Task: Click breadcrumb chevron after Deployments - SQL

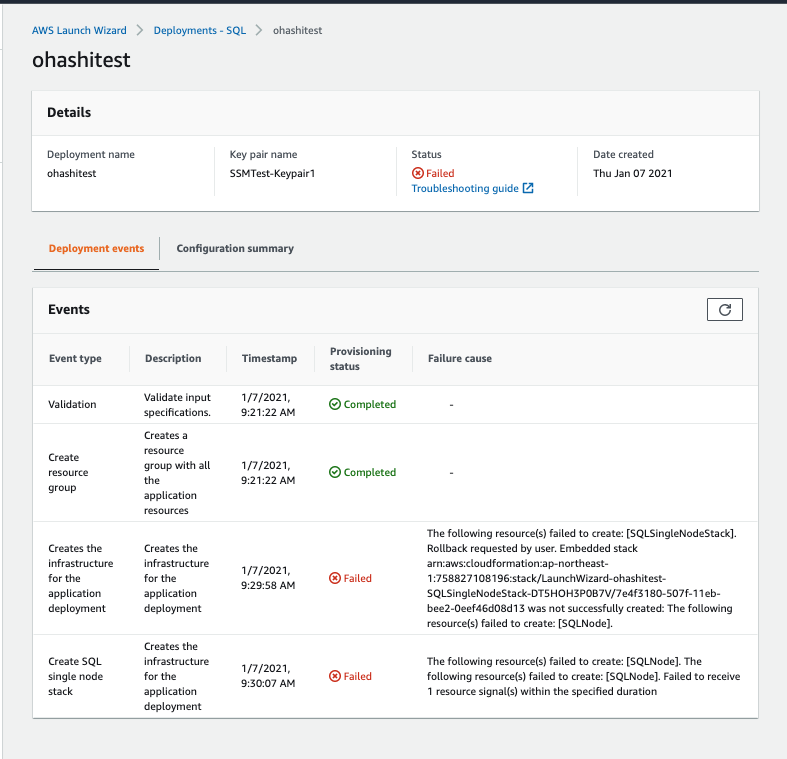Action: coord(259,30)
